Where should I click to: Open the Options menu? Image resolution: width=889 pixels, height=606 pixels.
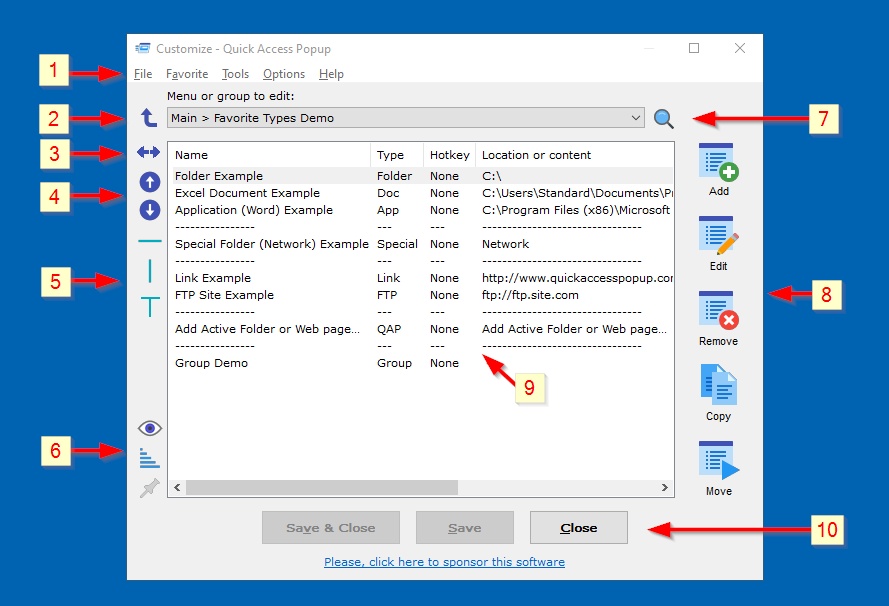(x=283, y=73)
